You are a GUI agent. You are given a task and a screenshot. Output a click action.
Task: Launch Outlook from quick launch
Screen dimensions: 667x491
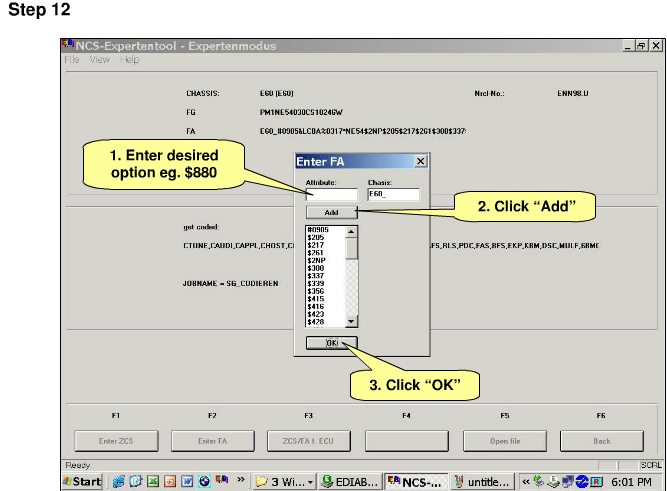136,482
